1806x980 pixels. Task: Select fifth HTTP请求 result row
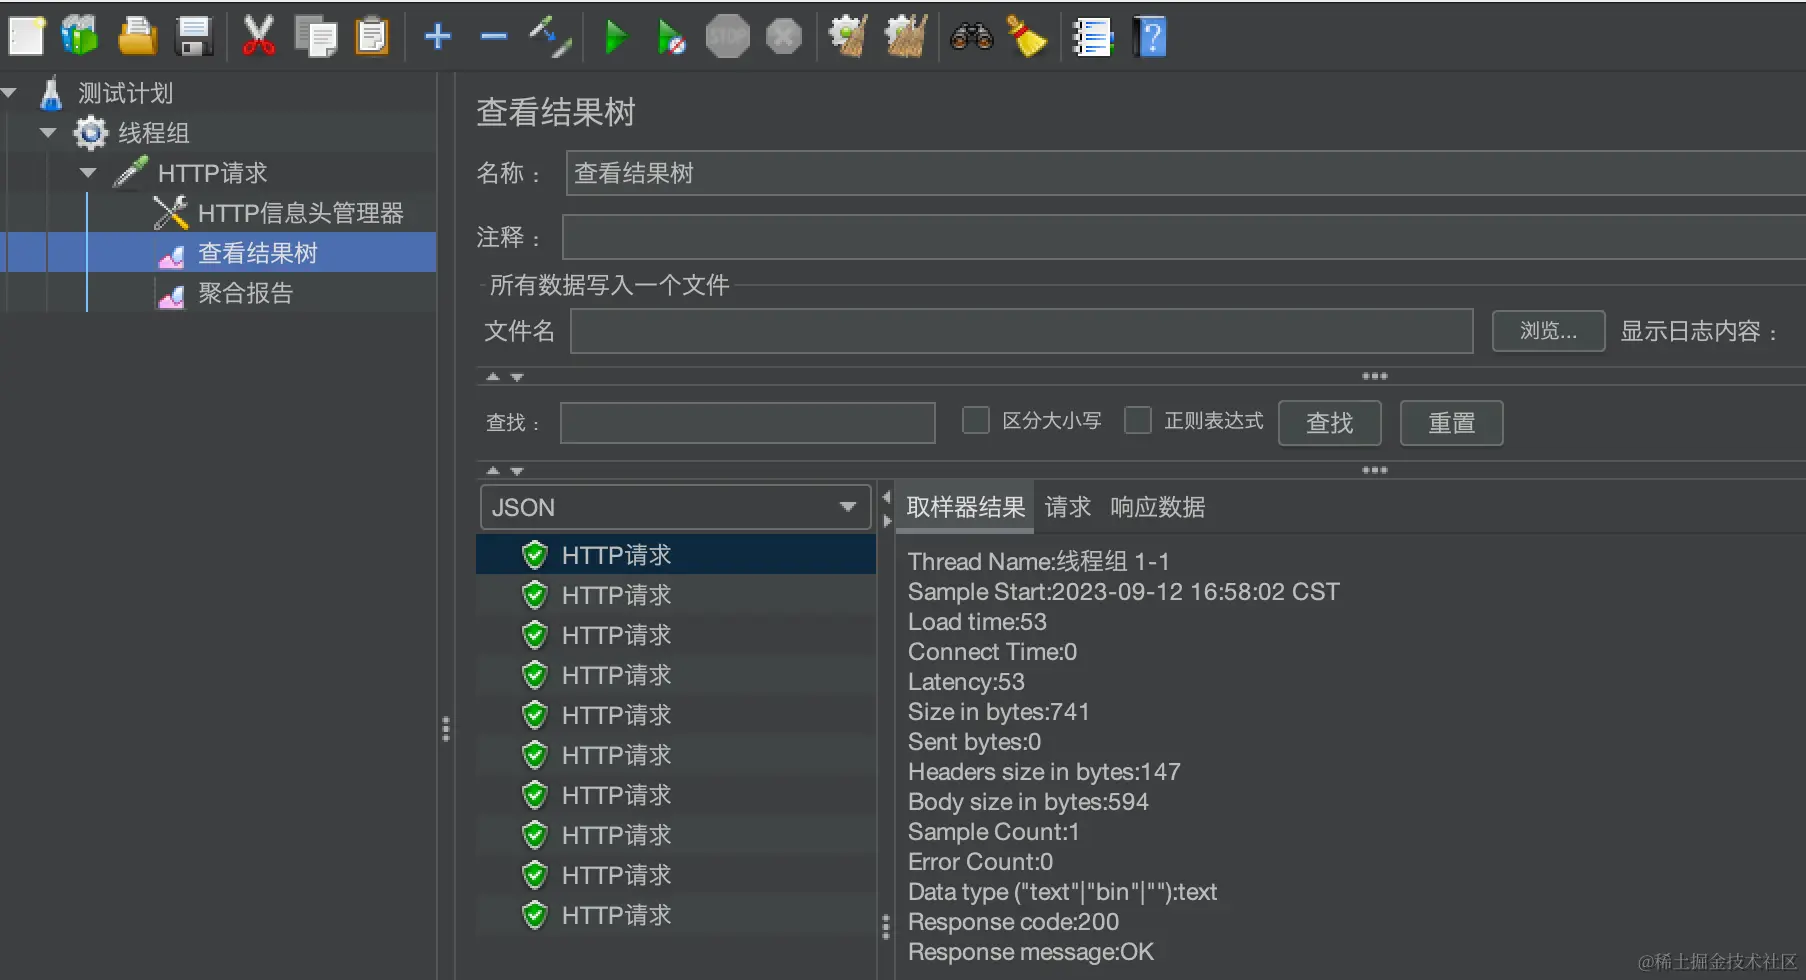pyautogui.click(x=676, y=715)
